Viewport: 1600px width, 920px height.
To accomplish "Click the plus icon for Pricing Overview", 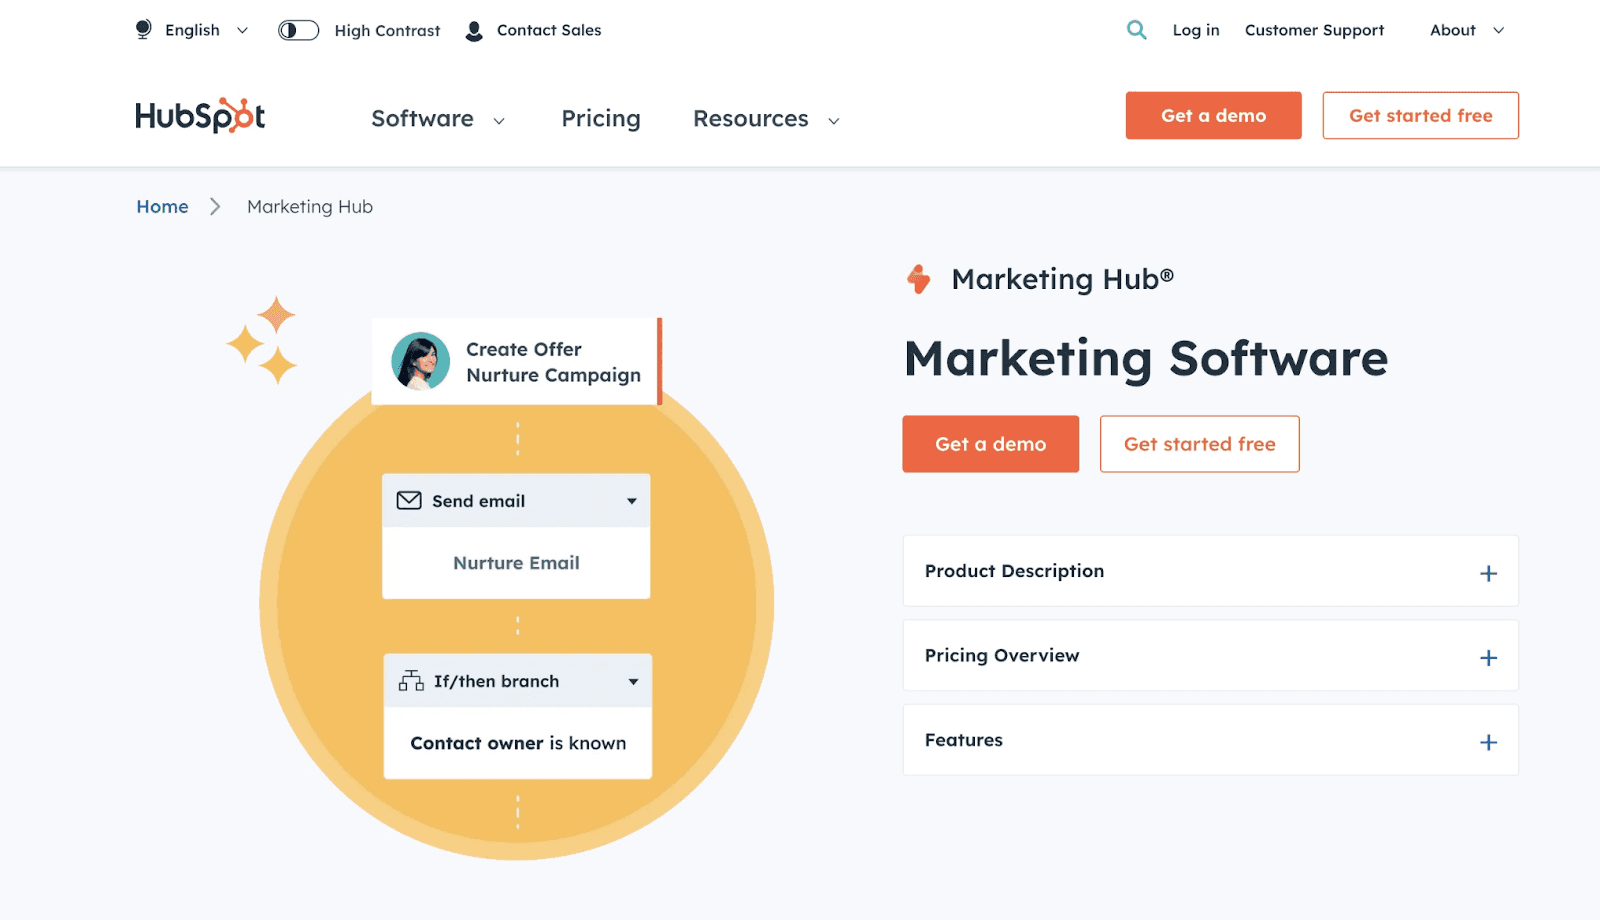I will [1488, 658].
